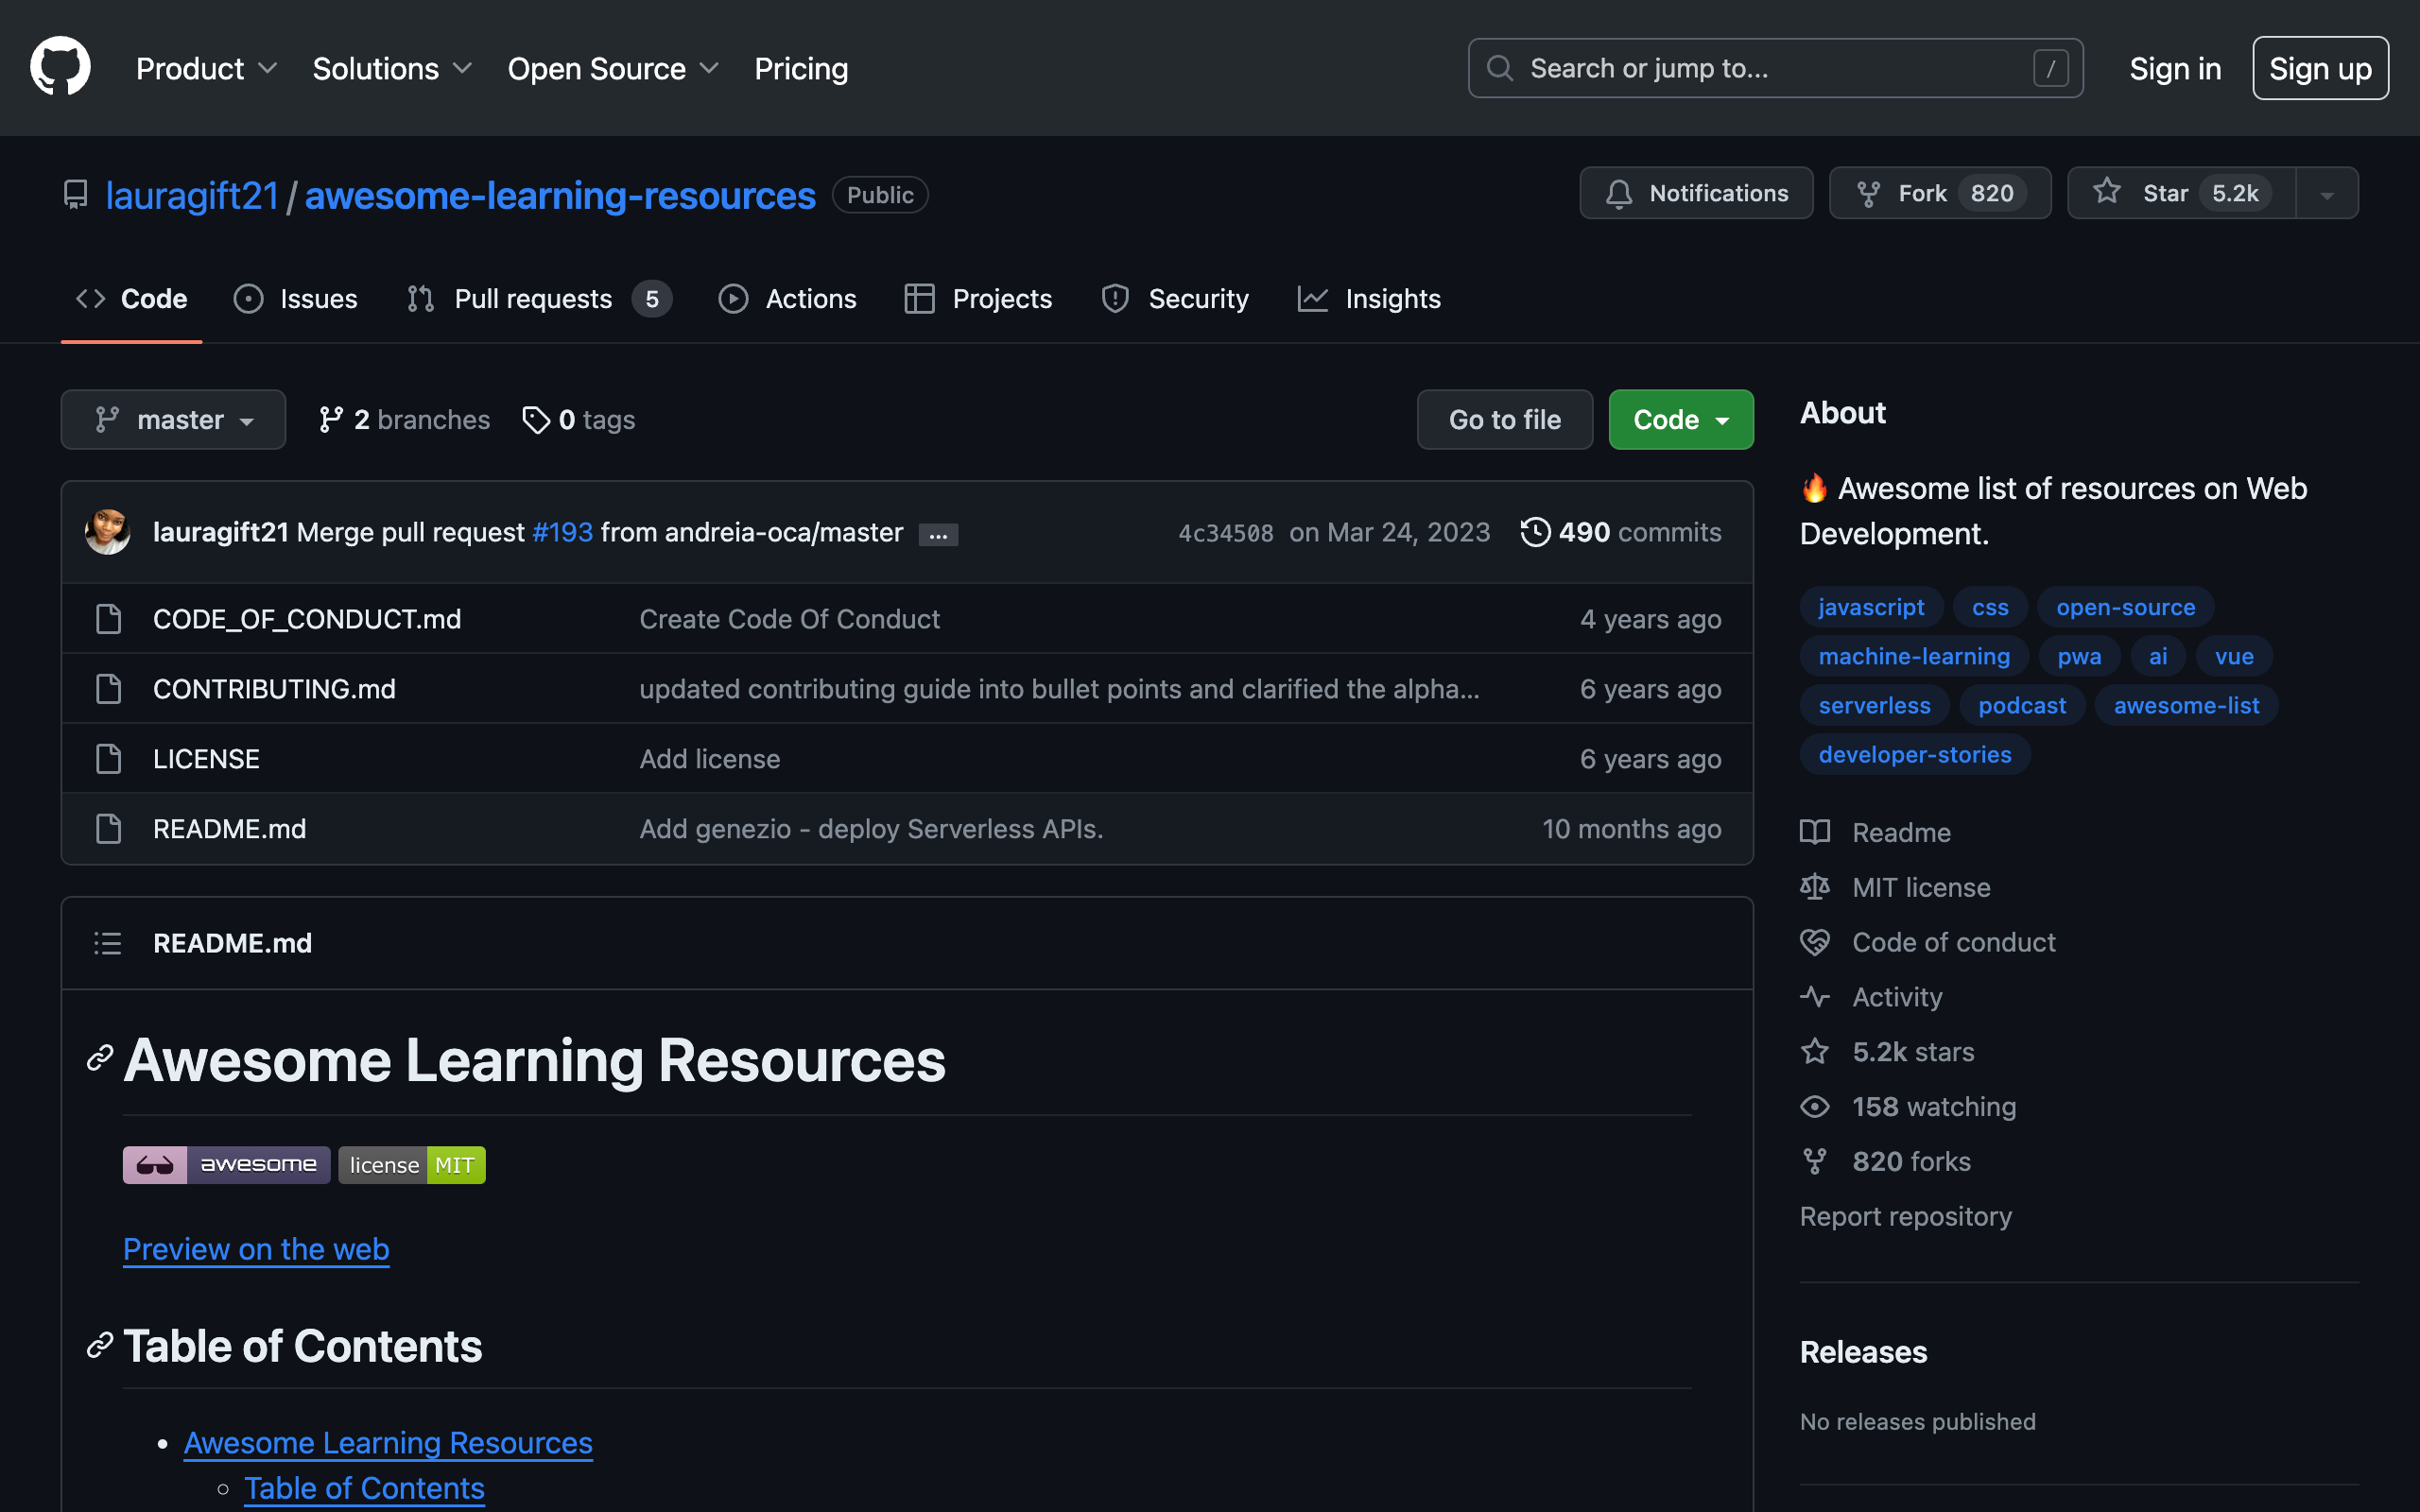This screenshot has height=1512, width=2420.
Task: Open commit hash 4c34508
Action: 1226,533
